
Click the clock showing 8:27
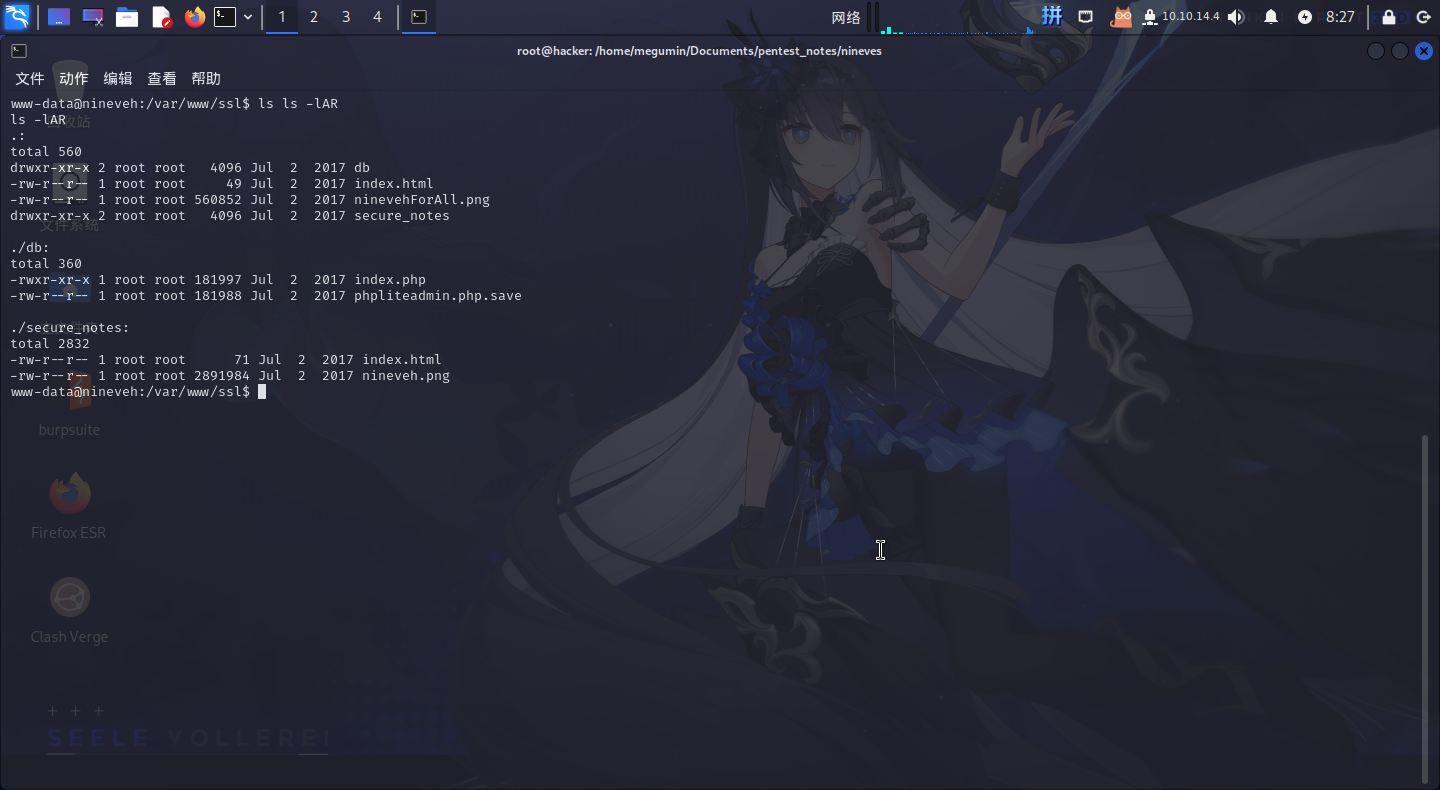(x=1340, y=17)
